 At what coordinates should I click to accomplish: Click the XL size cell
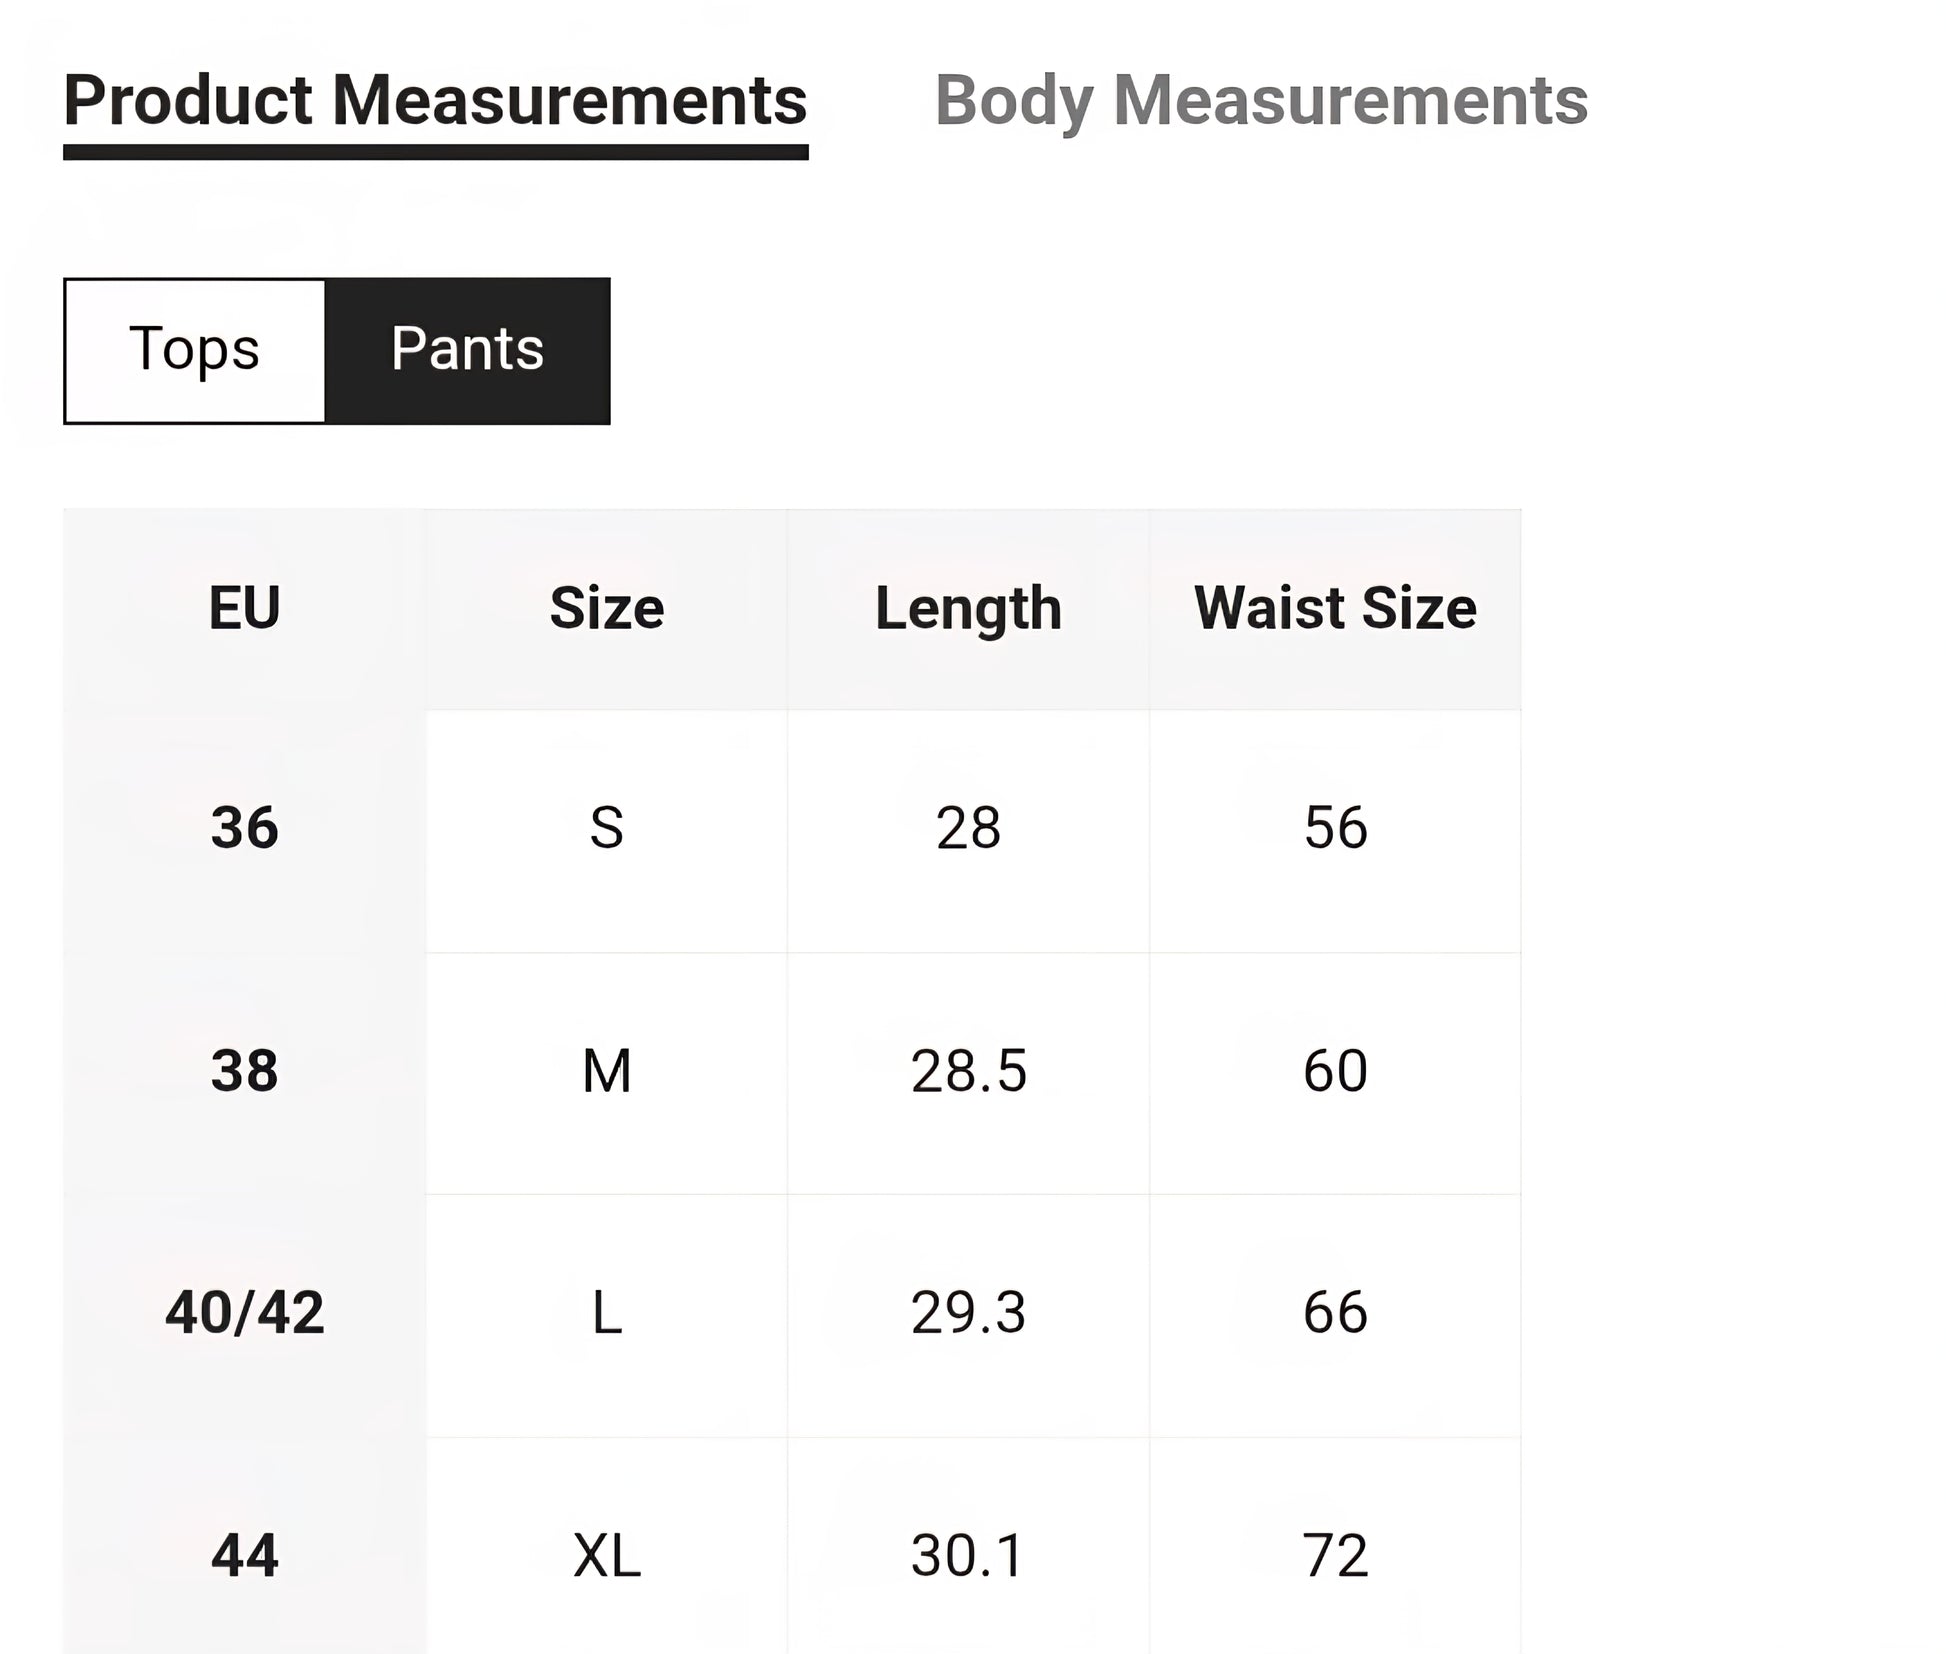[606, 1556]
